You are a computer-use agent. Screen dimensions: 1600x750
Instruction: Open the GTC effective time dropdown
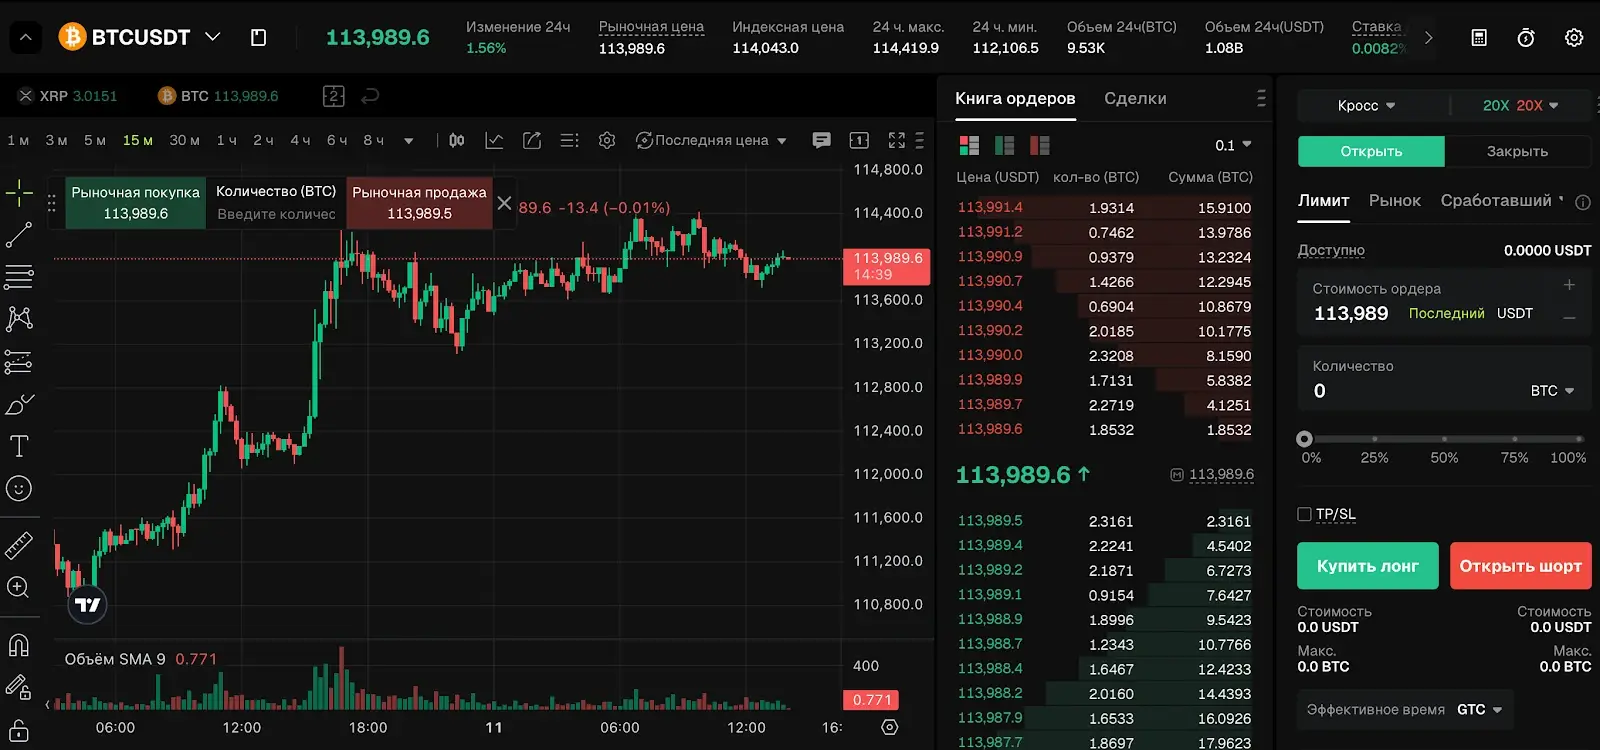1480,710
